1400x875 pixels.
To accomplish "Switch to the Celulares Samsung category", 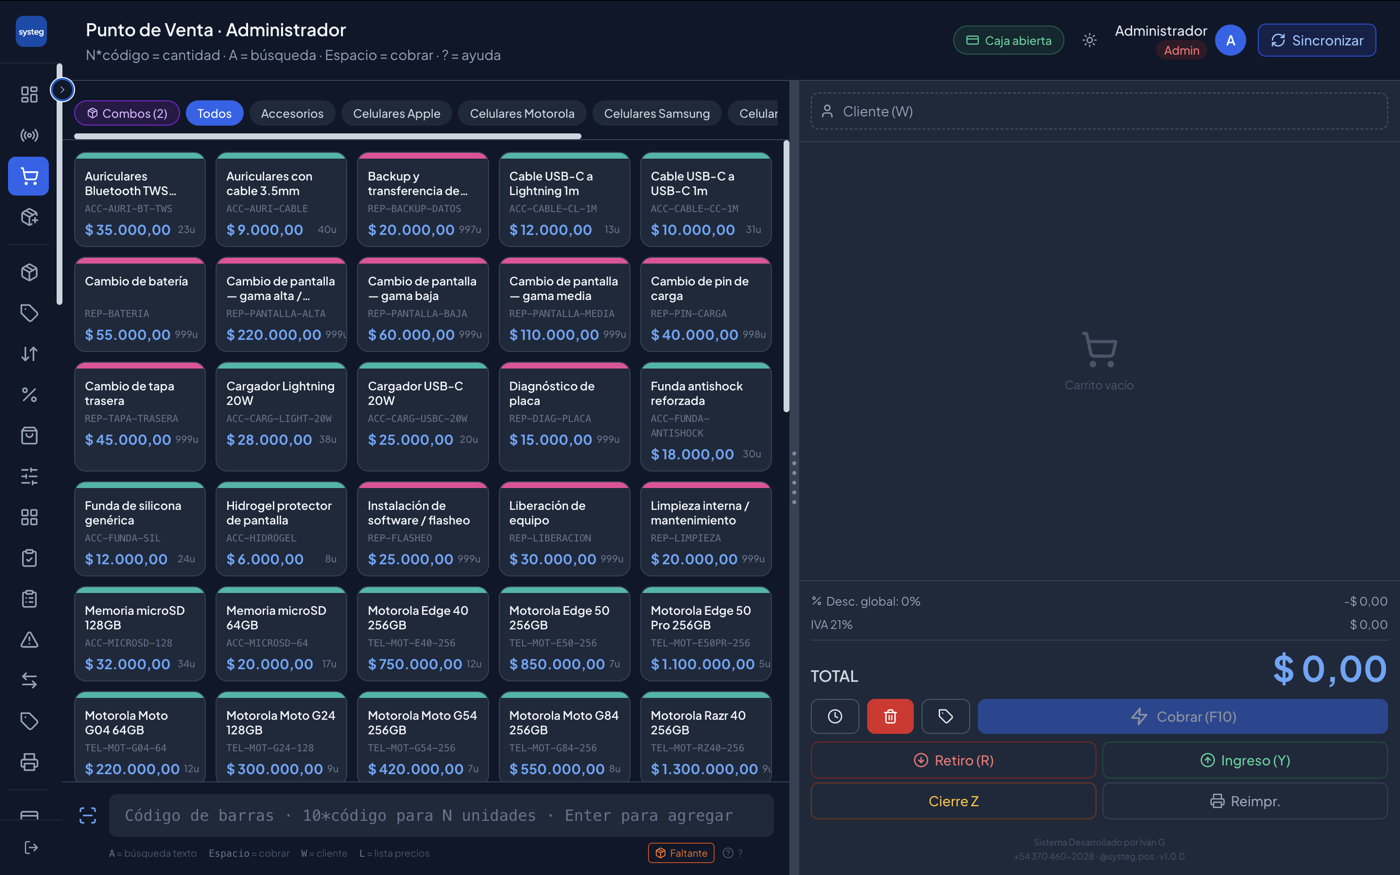I will coord(657,113).
